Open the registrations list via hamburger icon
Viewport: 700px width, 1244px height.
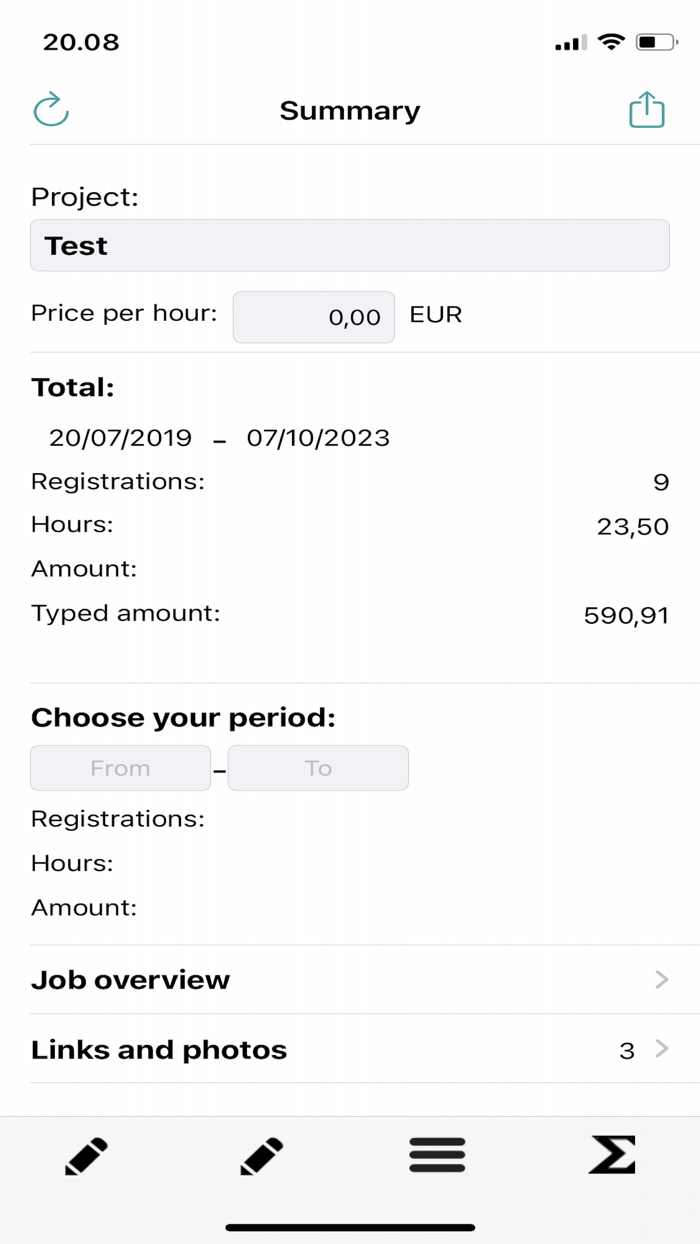(437, 1155)
